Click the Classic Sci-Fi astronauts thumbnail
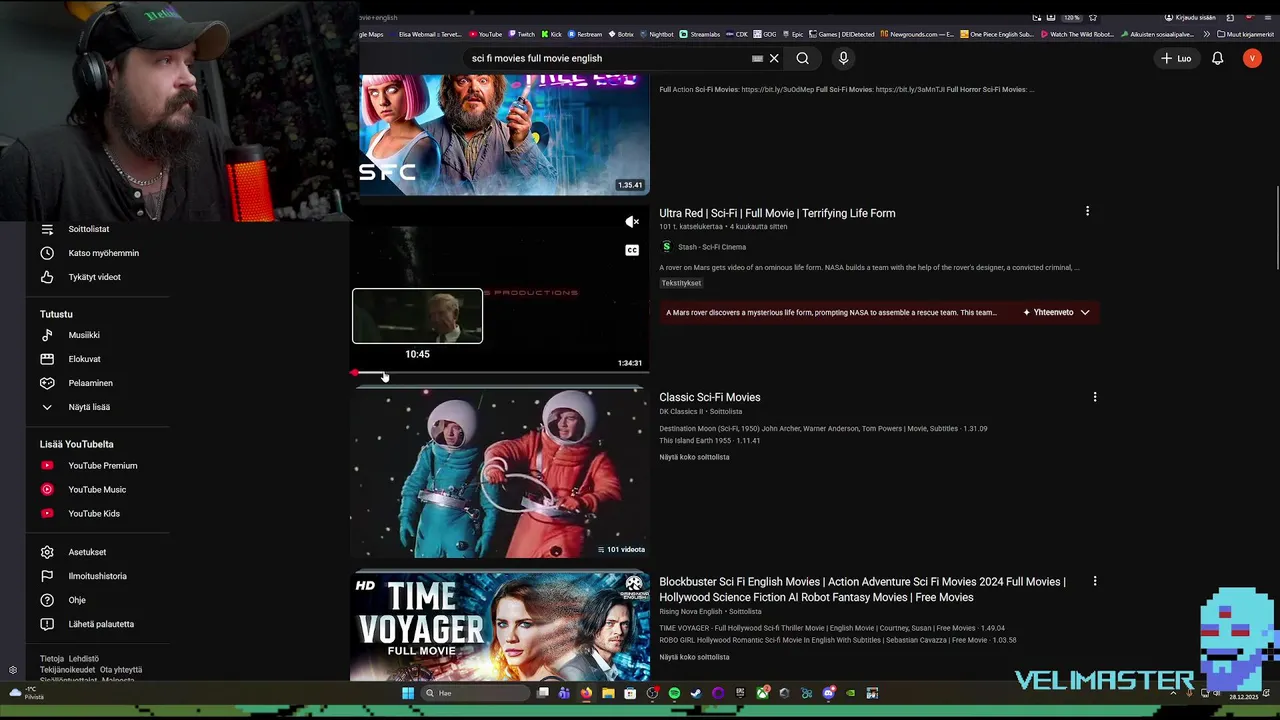 pyautogui.click(x=500, y=472)
